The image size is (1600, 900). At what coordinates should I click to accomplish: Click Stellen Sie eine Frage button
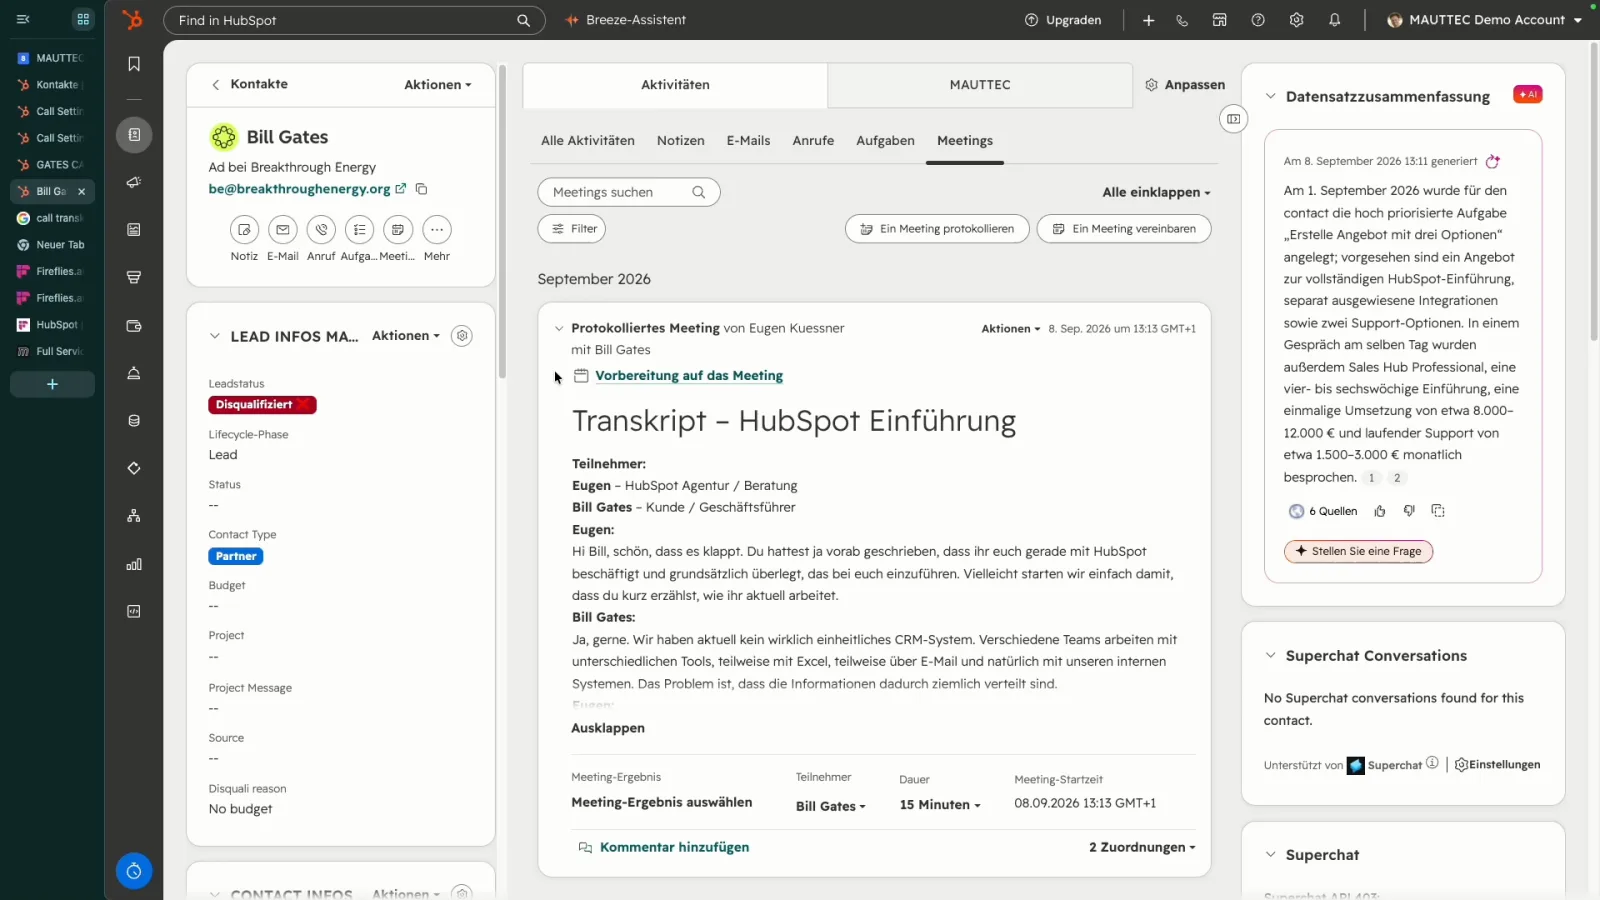(x=1358, y=551)
